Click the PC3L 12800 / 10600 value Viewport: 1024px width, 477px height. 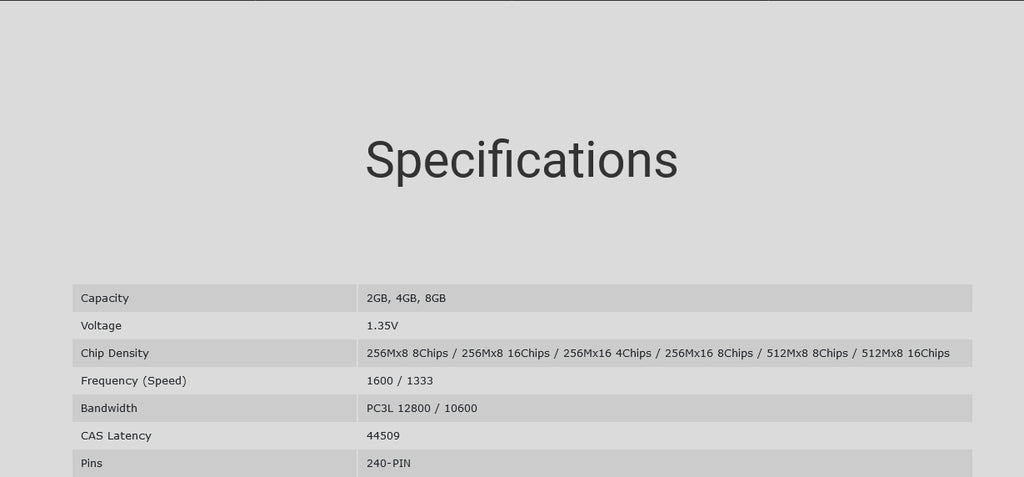pos(422,408)
